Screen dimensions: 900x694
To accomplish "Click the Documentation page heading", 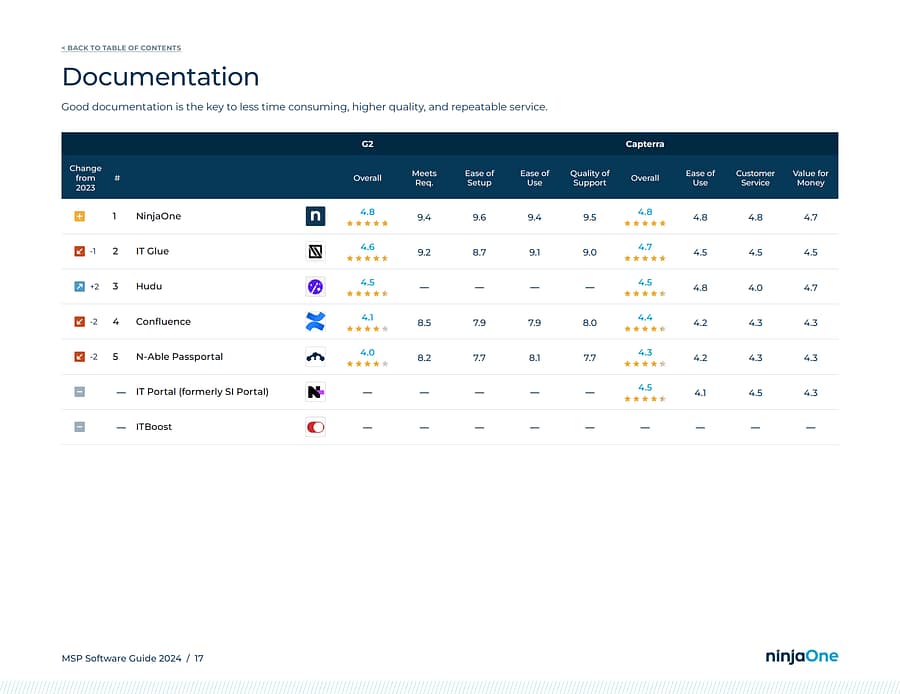I will (x=160, y=77).
